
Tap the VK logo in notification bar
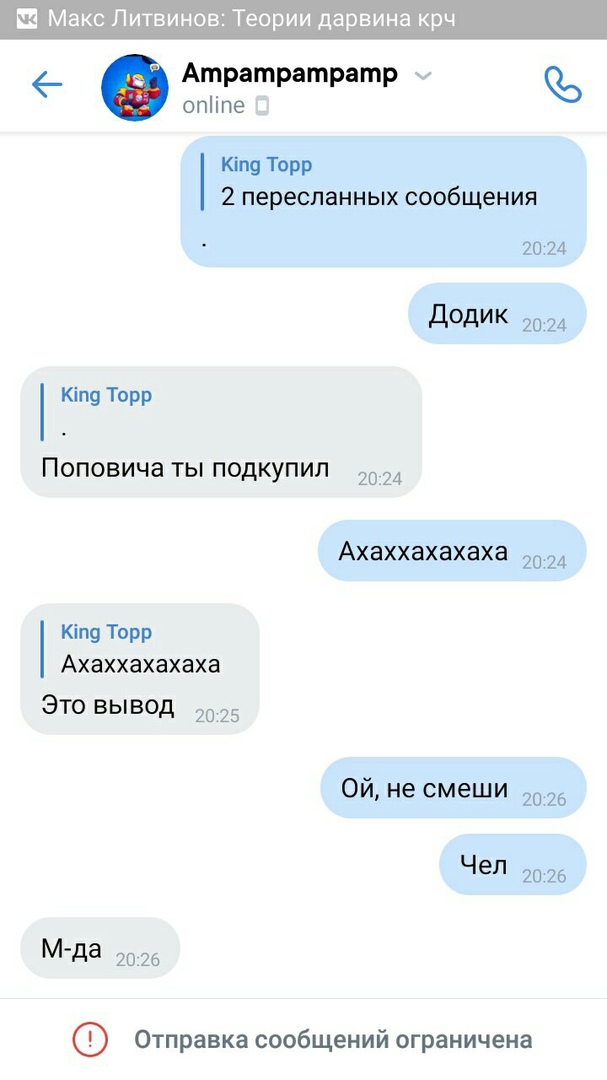tap(25, 19)
